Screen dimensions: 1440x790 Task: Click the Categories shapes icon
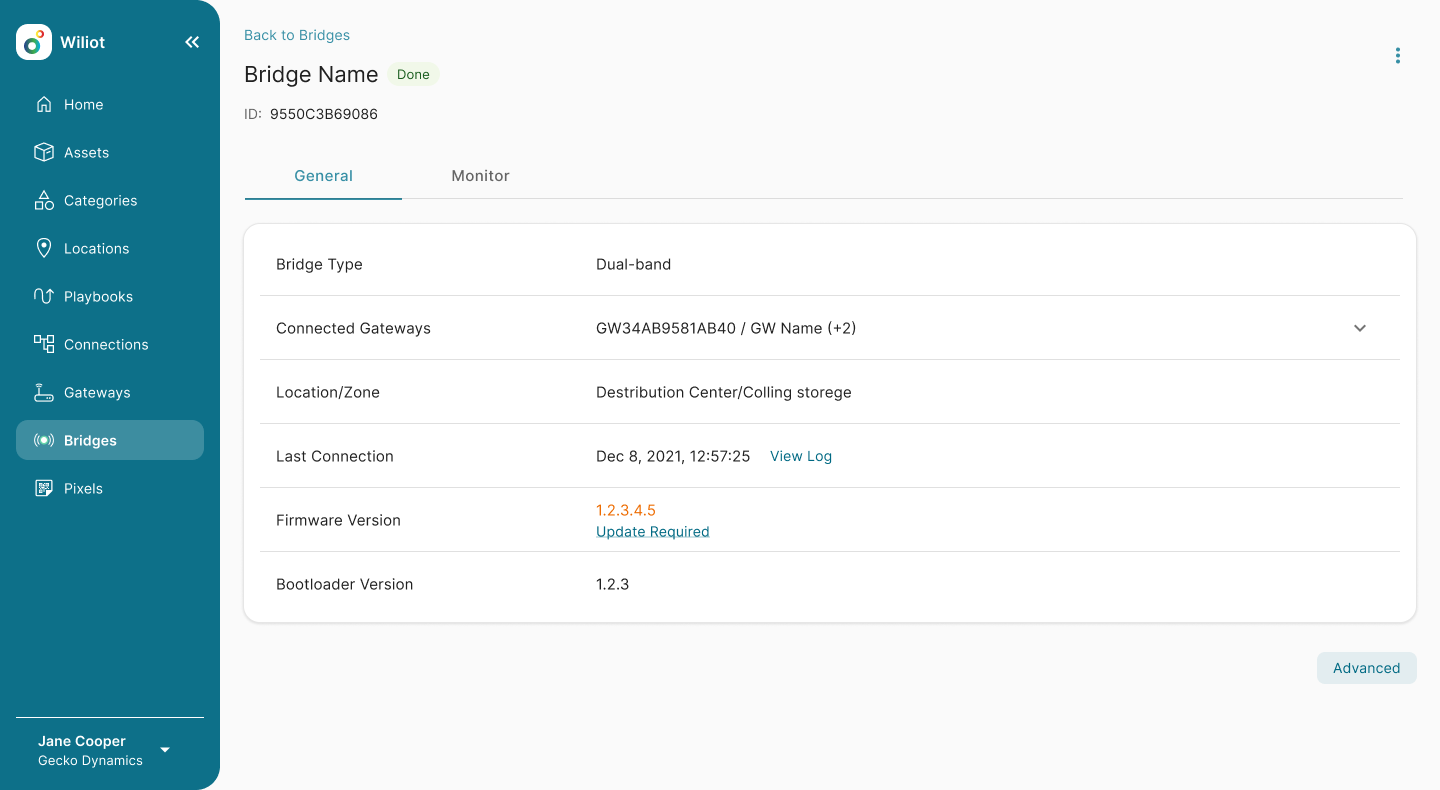click(44, 200)
